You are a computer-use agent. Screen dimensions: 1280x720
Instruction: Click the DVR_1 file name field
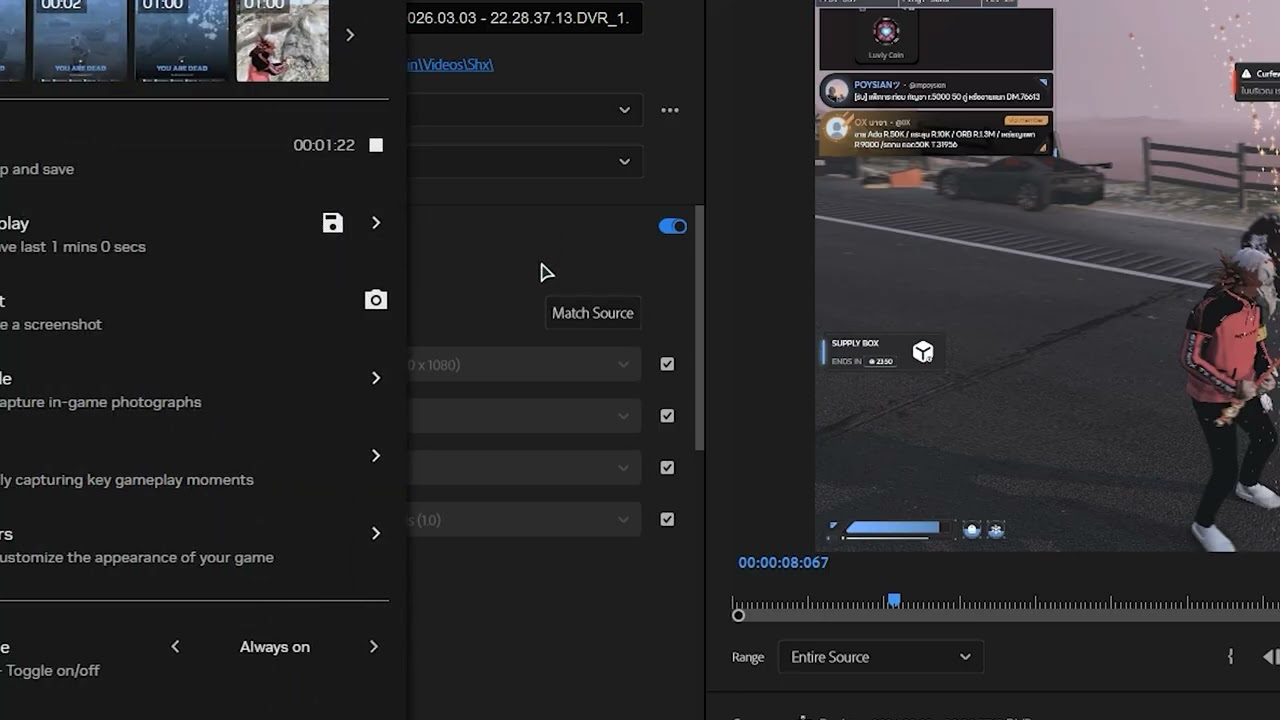(524, 18)
